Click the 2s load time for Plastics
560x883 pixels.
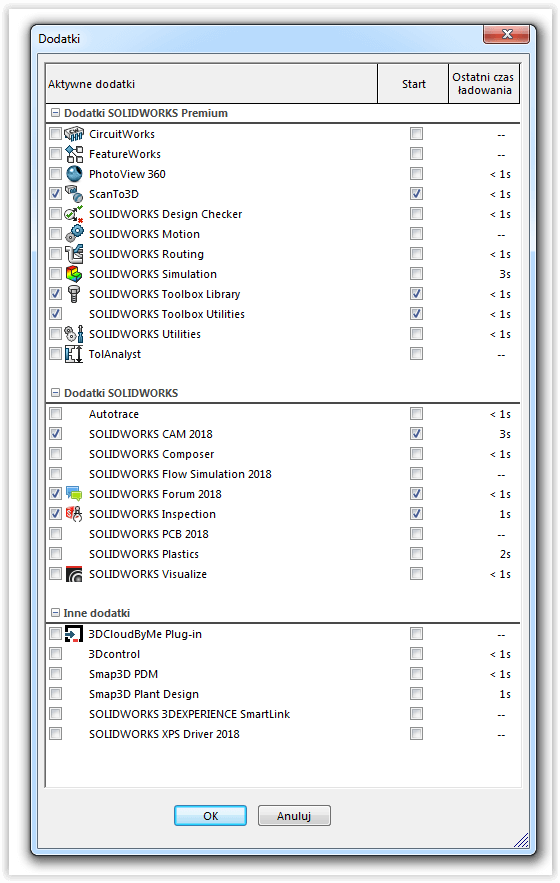pyautogui.click(x=505, y=554)
